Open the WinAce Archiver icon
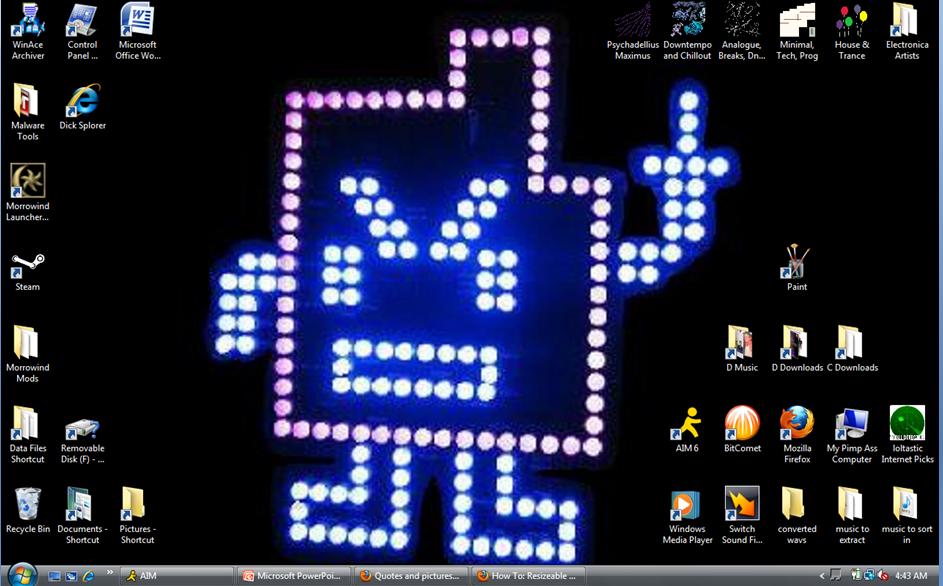The width and height of the screenshot is (943, 586). point(28,21)
